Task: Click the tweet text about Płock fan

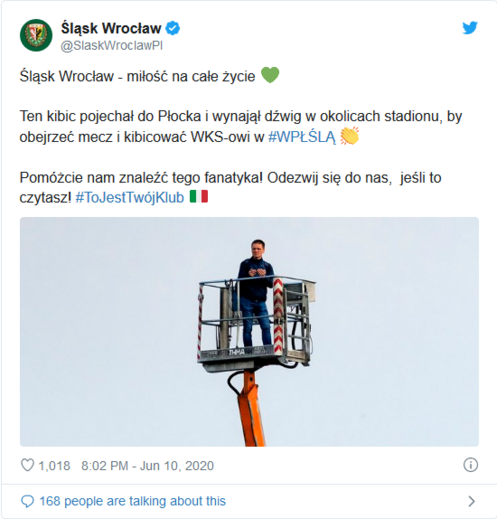Action: [241, 126]
